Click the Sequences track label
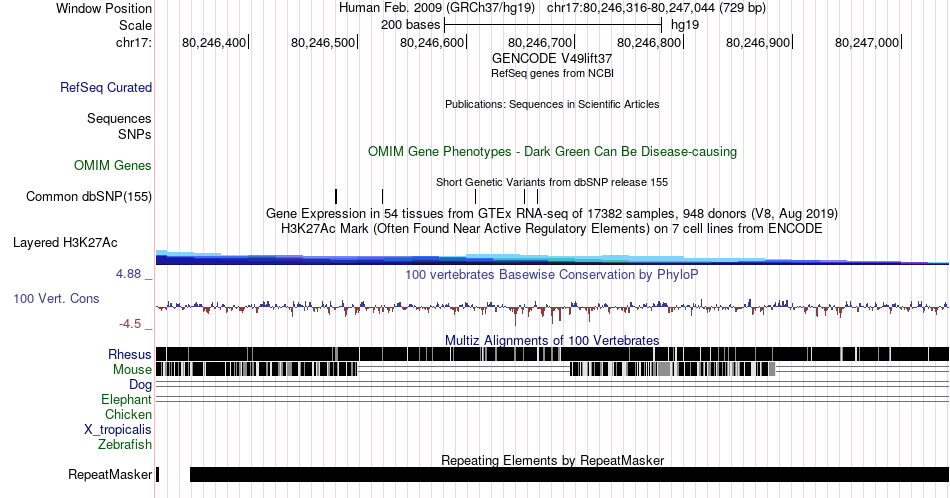The width and height of the screenshot is (950, 498). click(119, 118)
